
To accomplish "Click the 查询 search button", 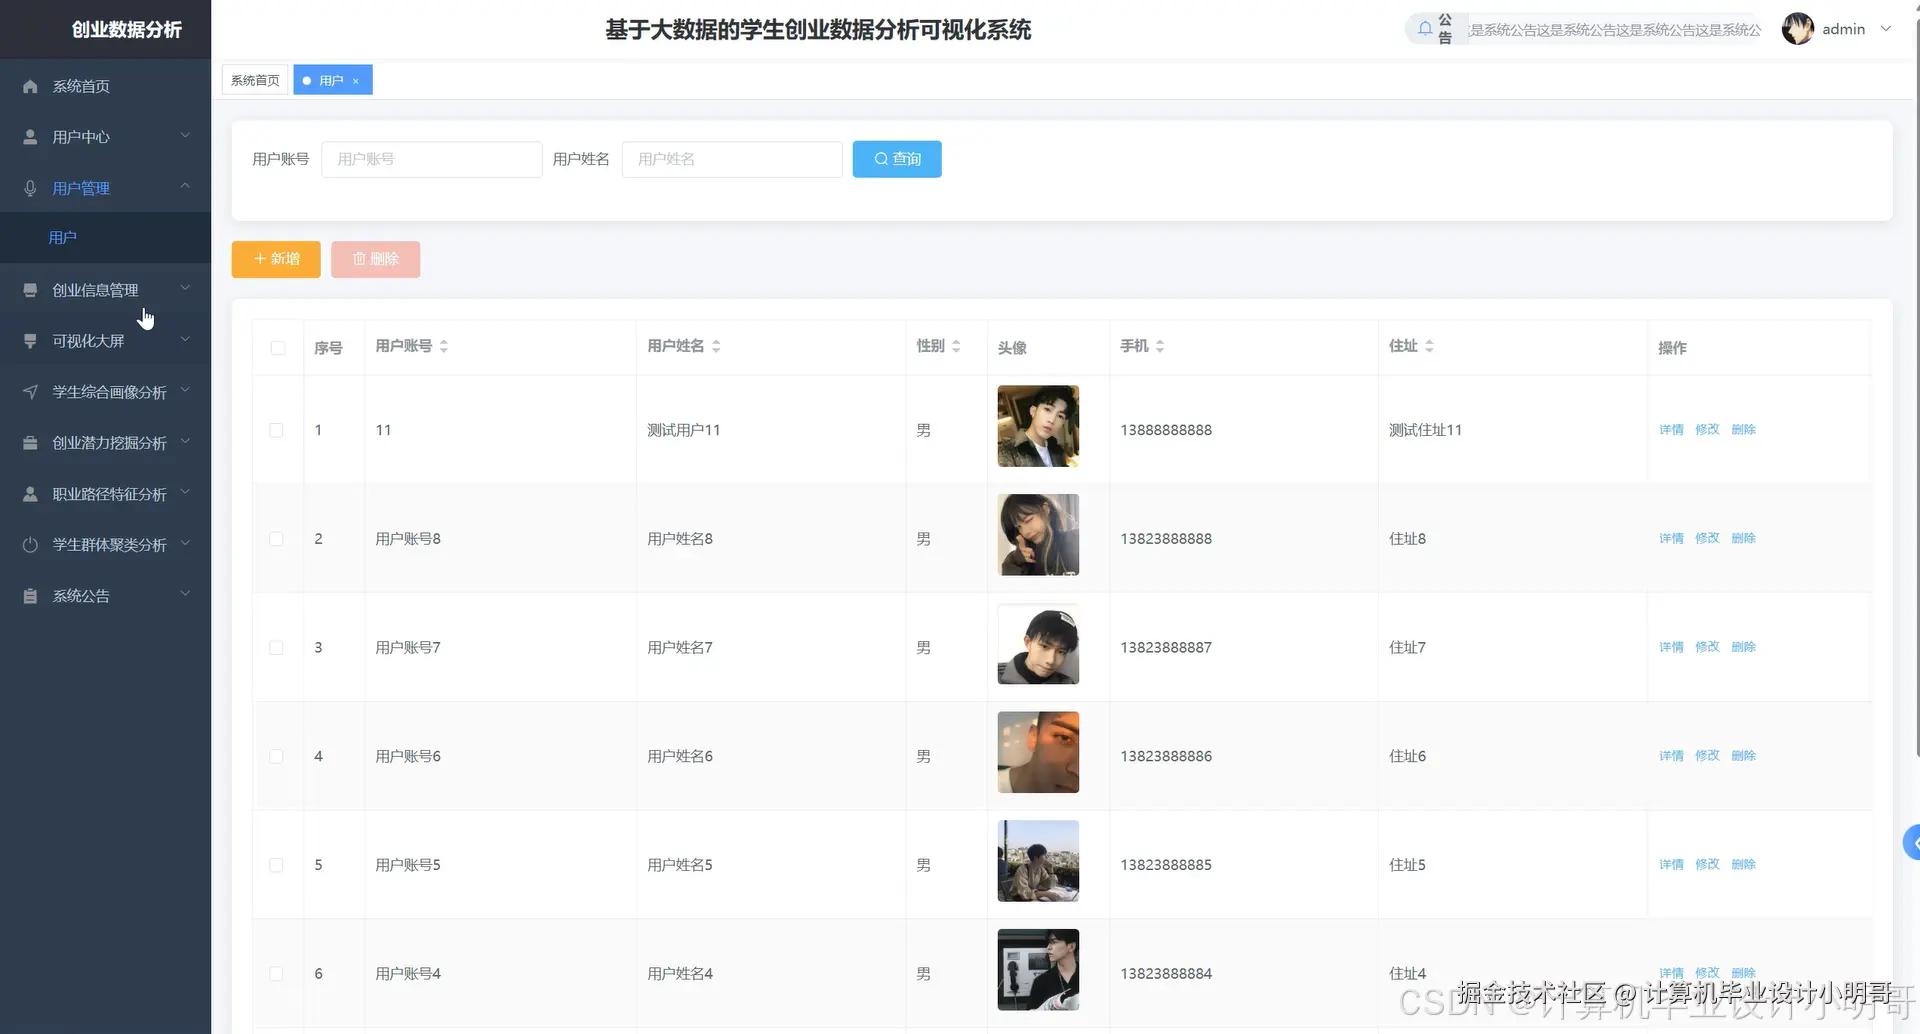I will (897, 159).
